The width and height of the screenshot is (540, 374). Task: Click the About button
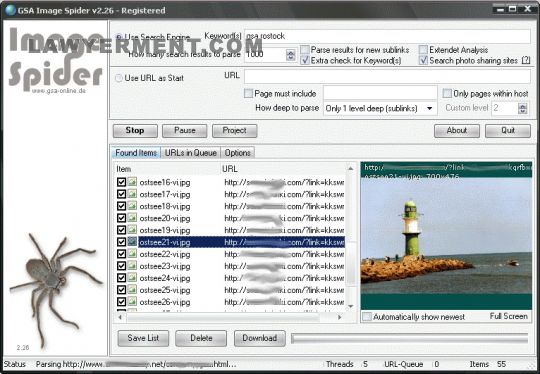457,131
